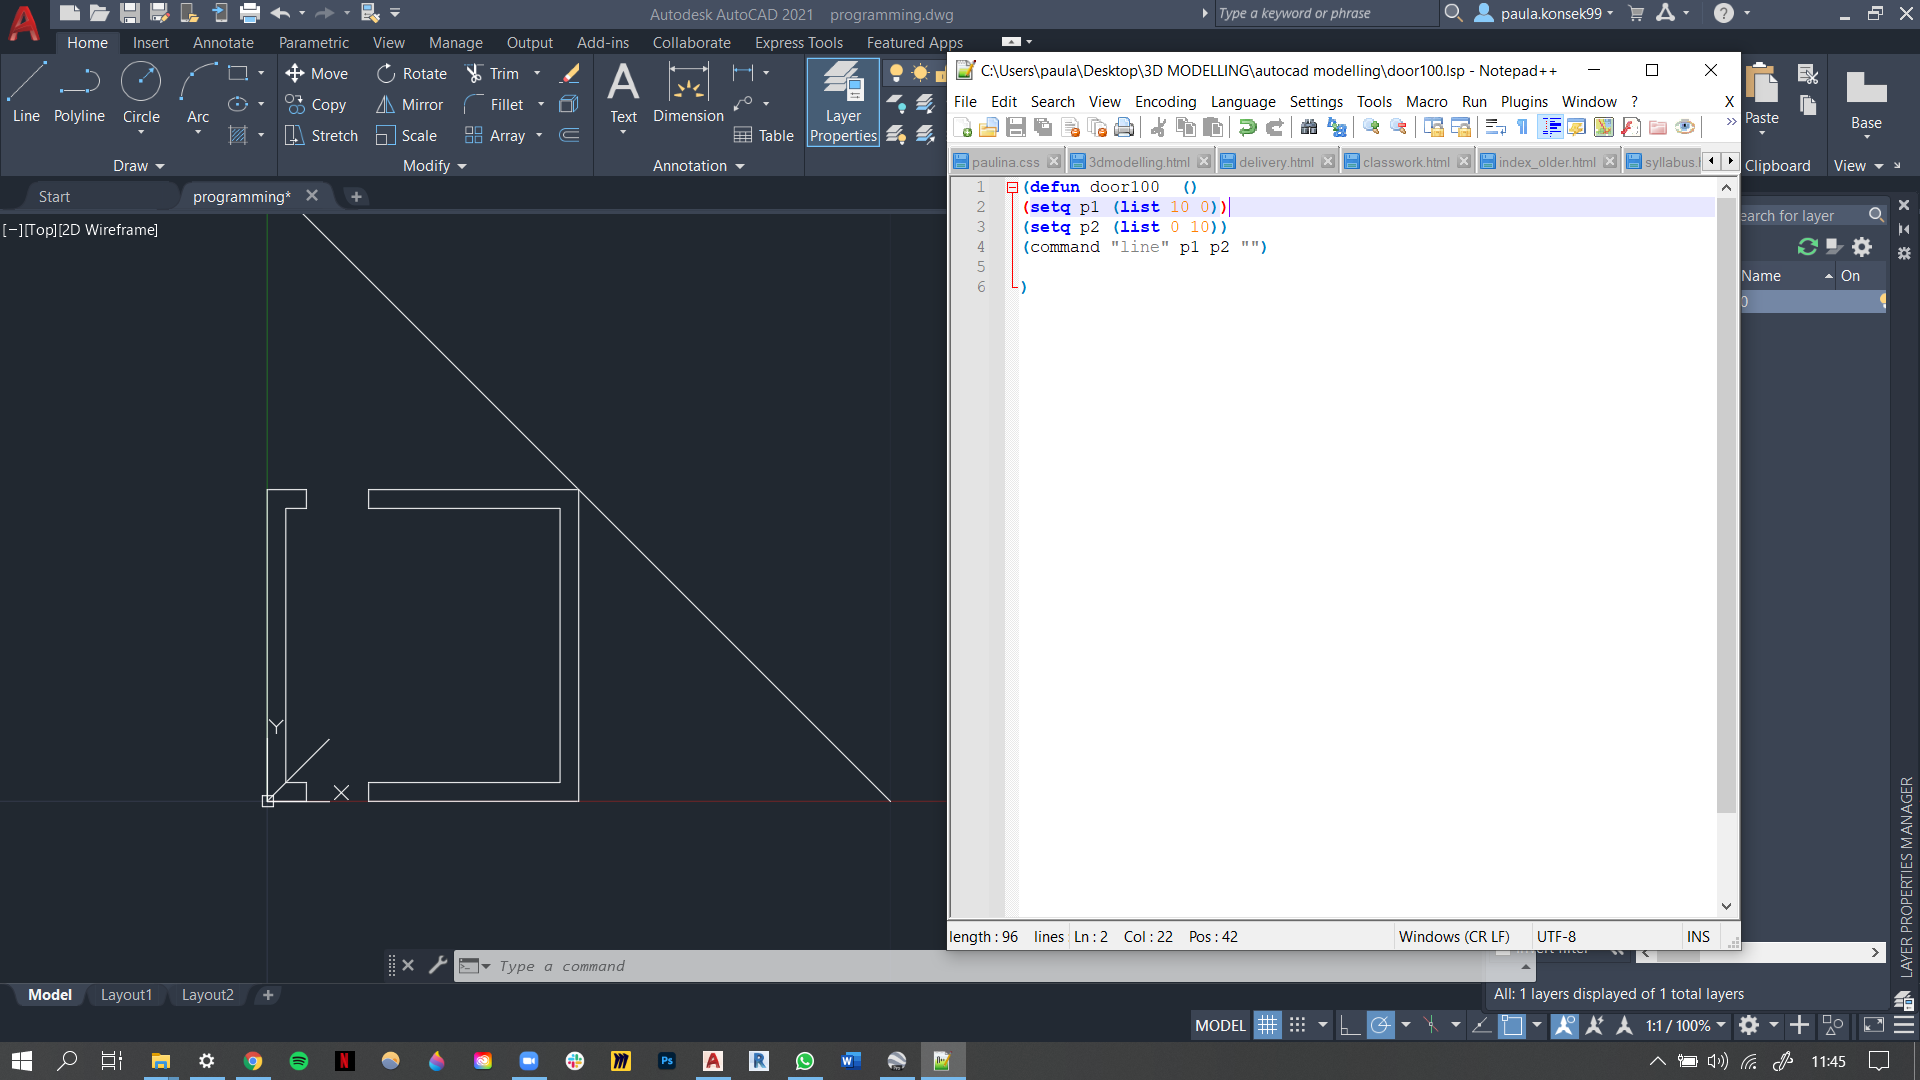Toggle object snap in status bar
1920x1080 pixels.
point(1512,1025)
